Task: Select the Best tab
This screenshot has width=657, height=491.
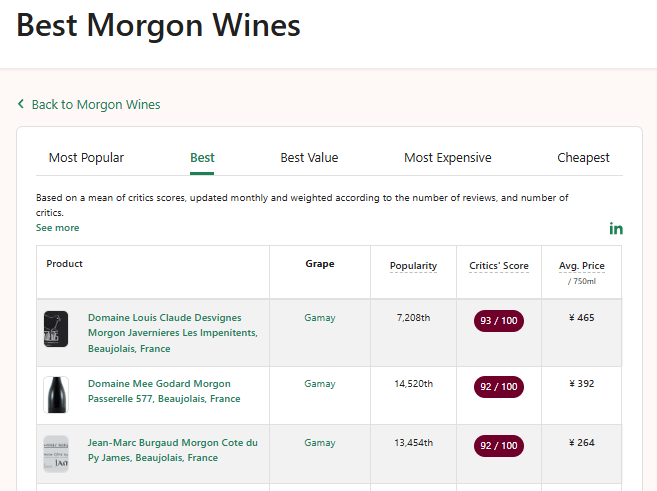Action: tap(202, 158)
